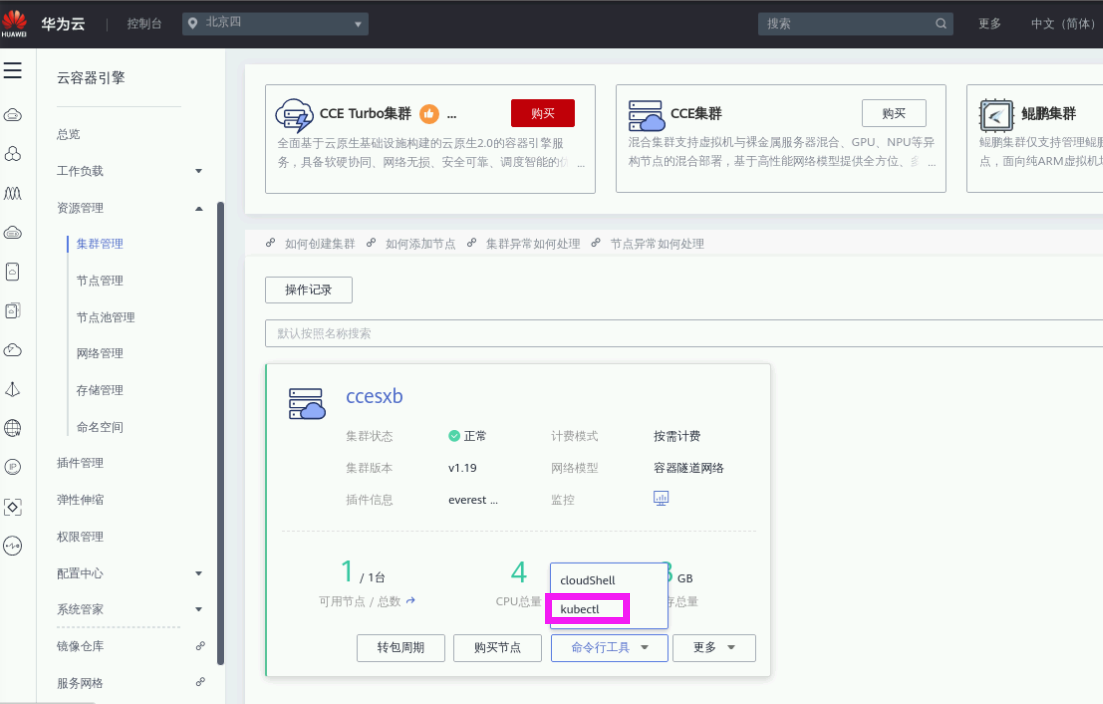This screenshot has width=1103, height=704.
Task: Open the 节点异常如何处理 help link
Action: [657, 244]
